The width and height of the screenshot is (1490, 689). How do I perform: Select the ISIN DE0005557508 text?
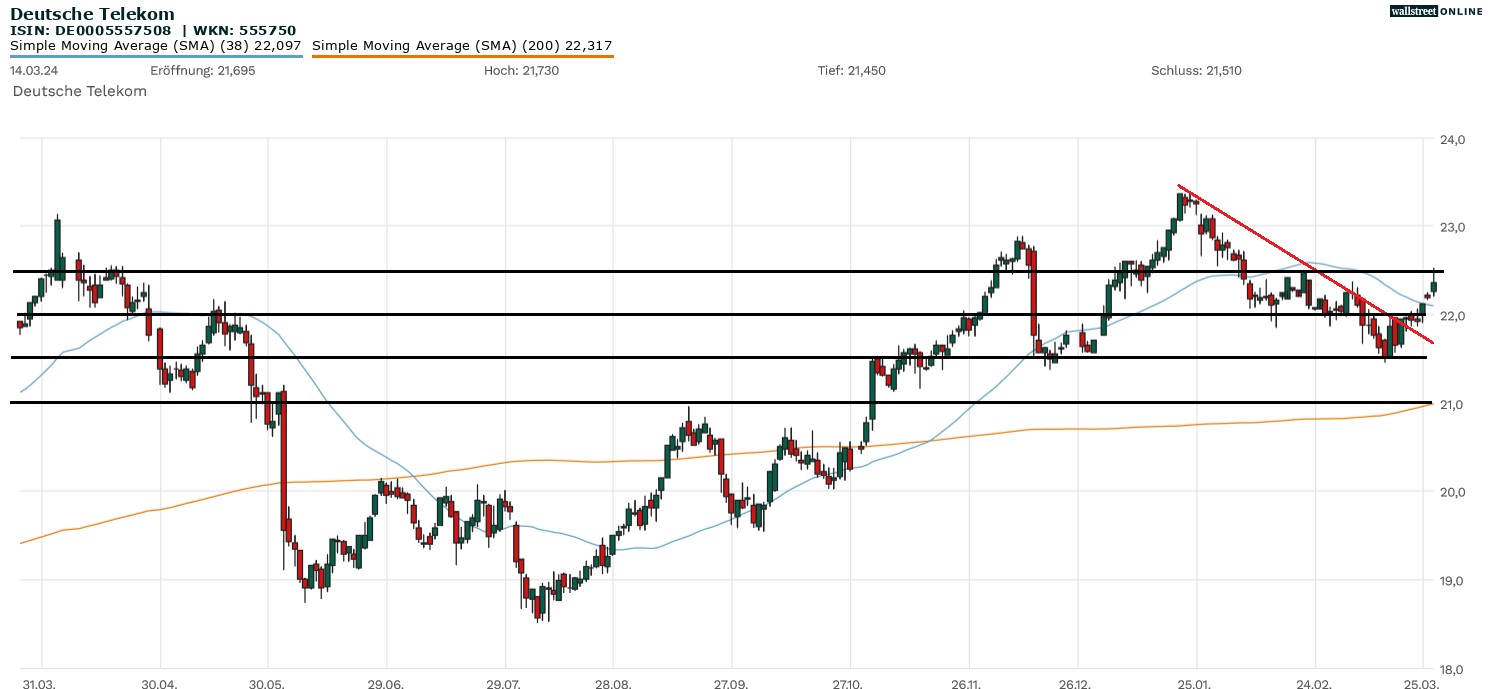coord(97,31)
